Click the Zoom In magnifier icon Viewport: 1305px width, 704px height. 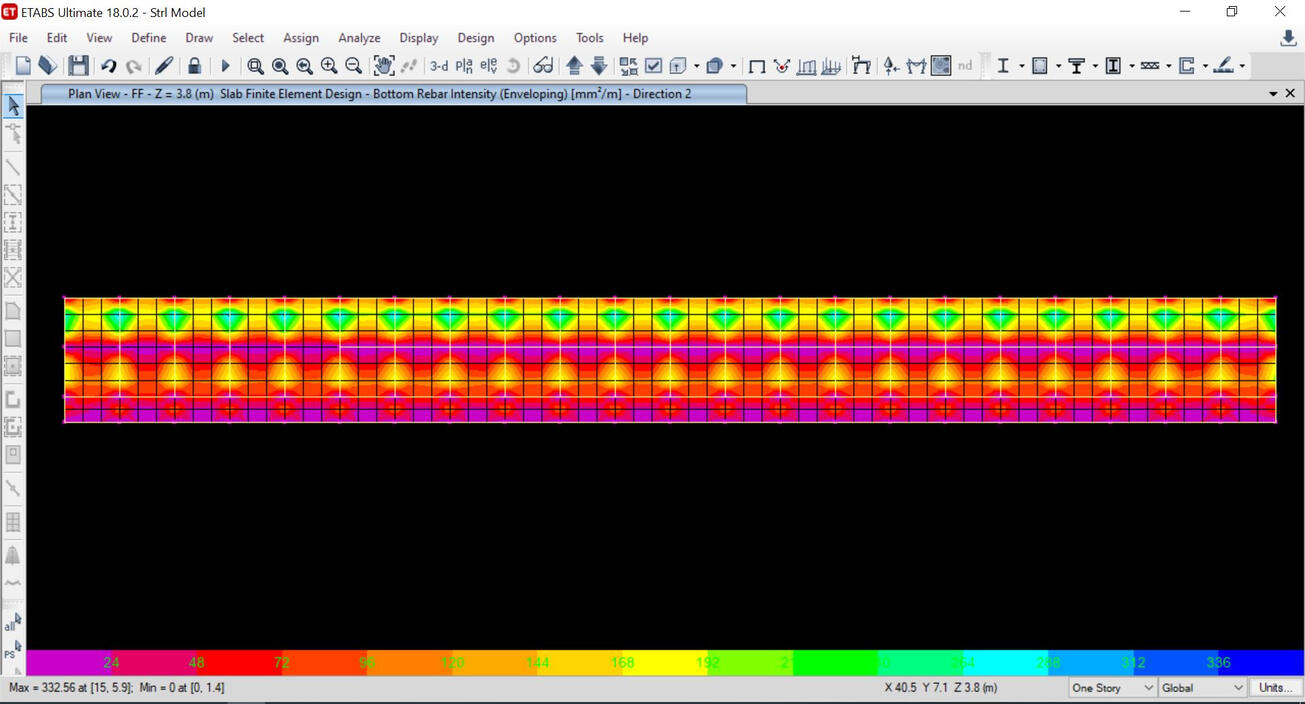click(x=329, y=66)
